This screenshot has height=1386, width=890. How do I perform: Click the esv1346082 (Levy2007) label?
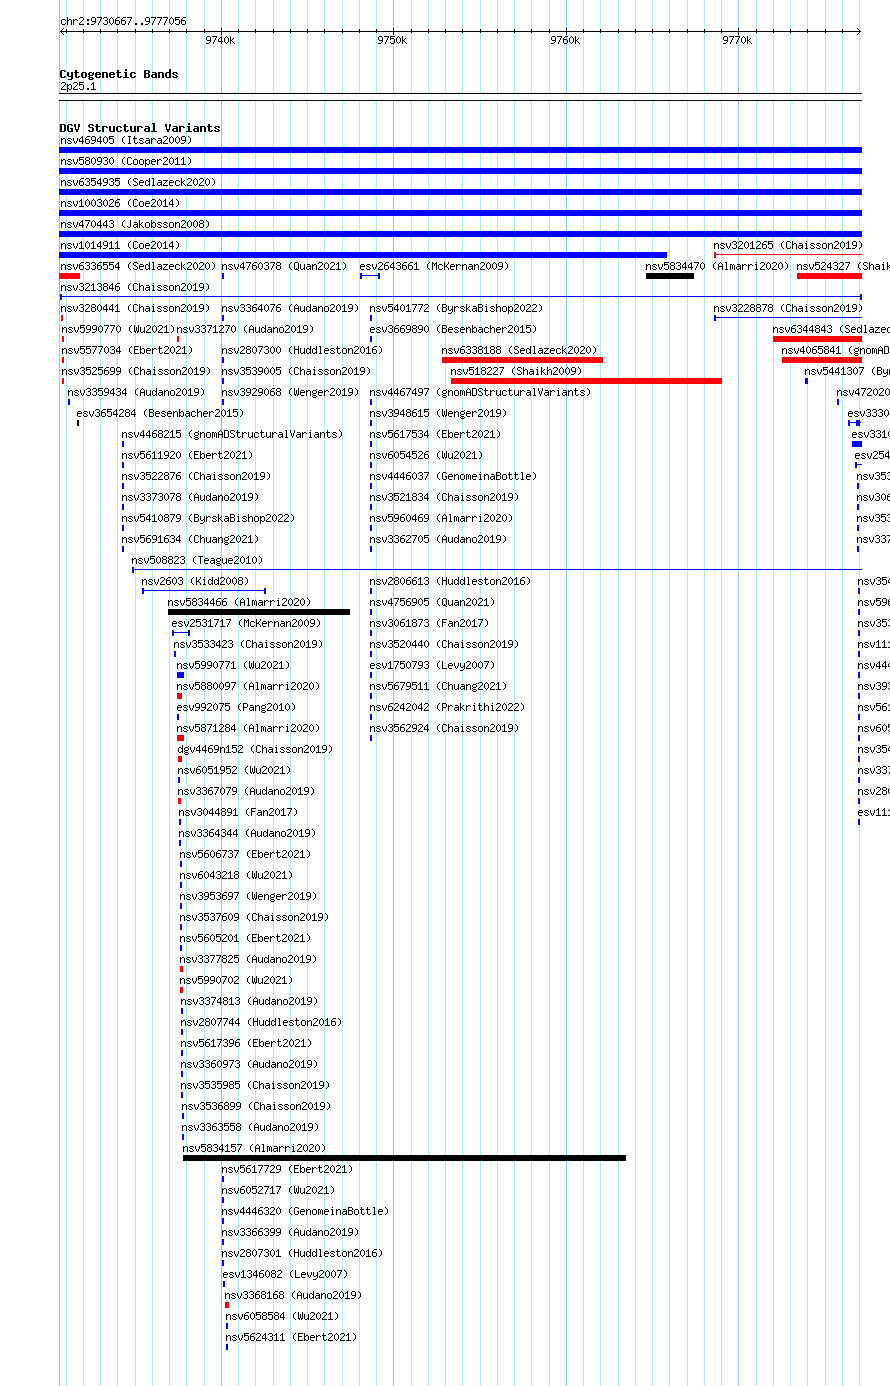click(x=286, y=1274)
